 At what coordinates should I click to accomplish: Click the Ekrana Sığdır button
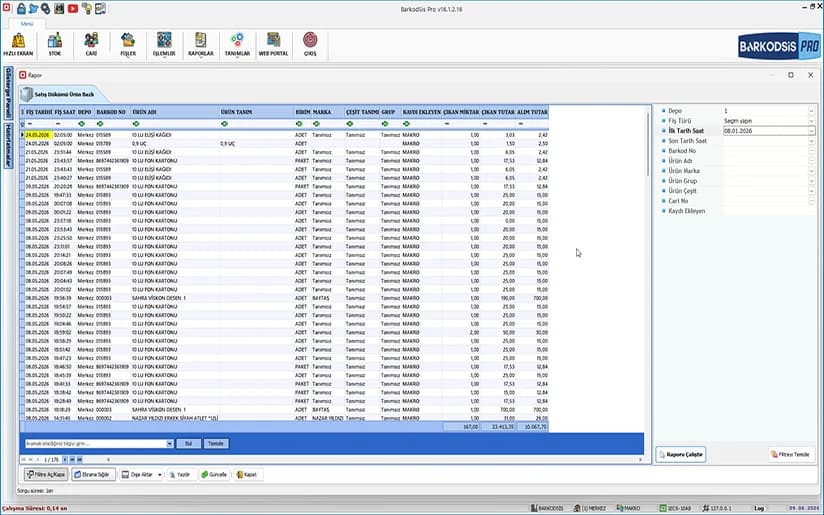point(93,475)
